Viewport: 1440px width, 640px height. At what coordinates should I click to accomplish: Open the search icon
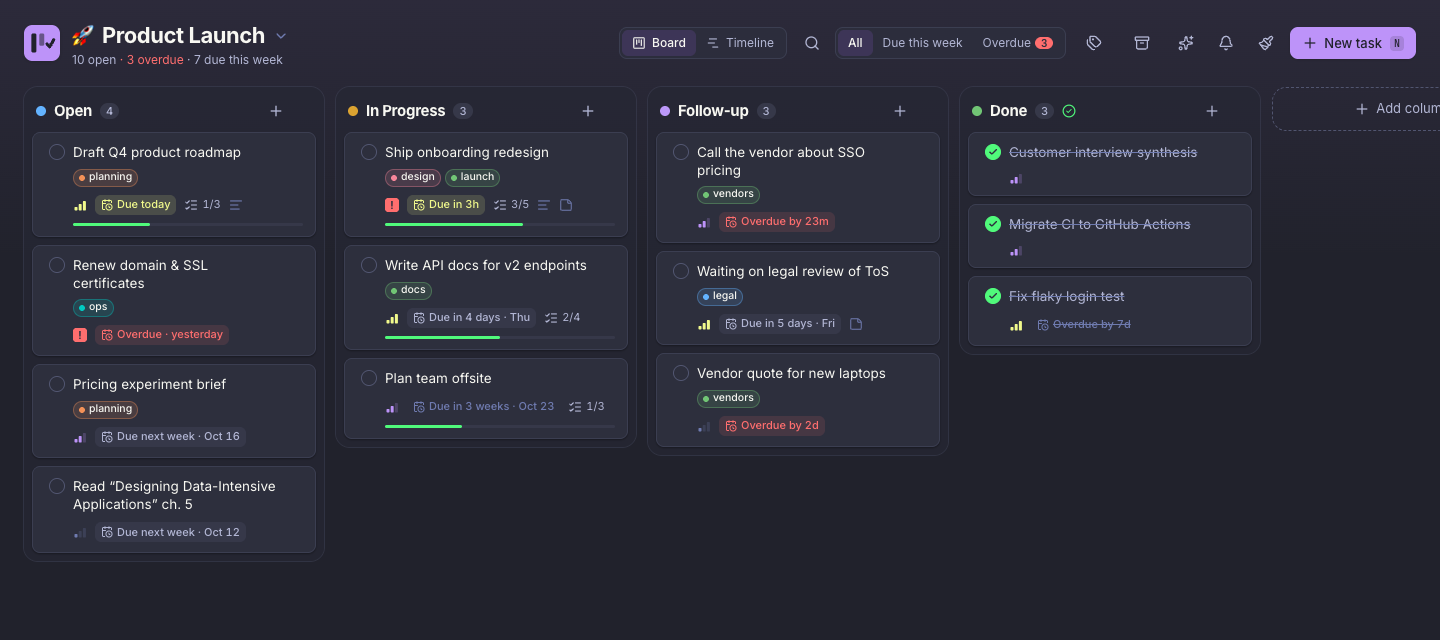(812, 43)
